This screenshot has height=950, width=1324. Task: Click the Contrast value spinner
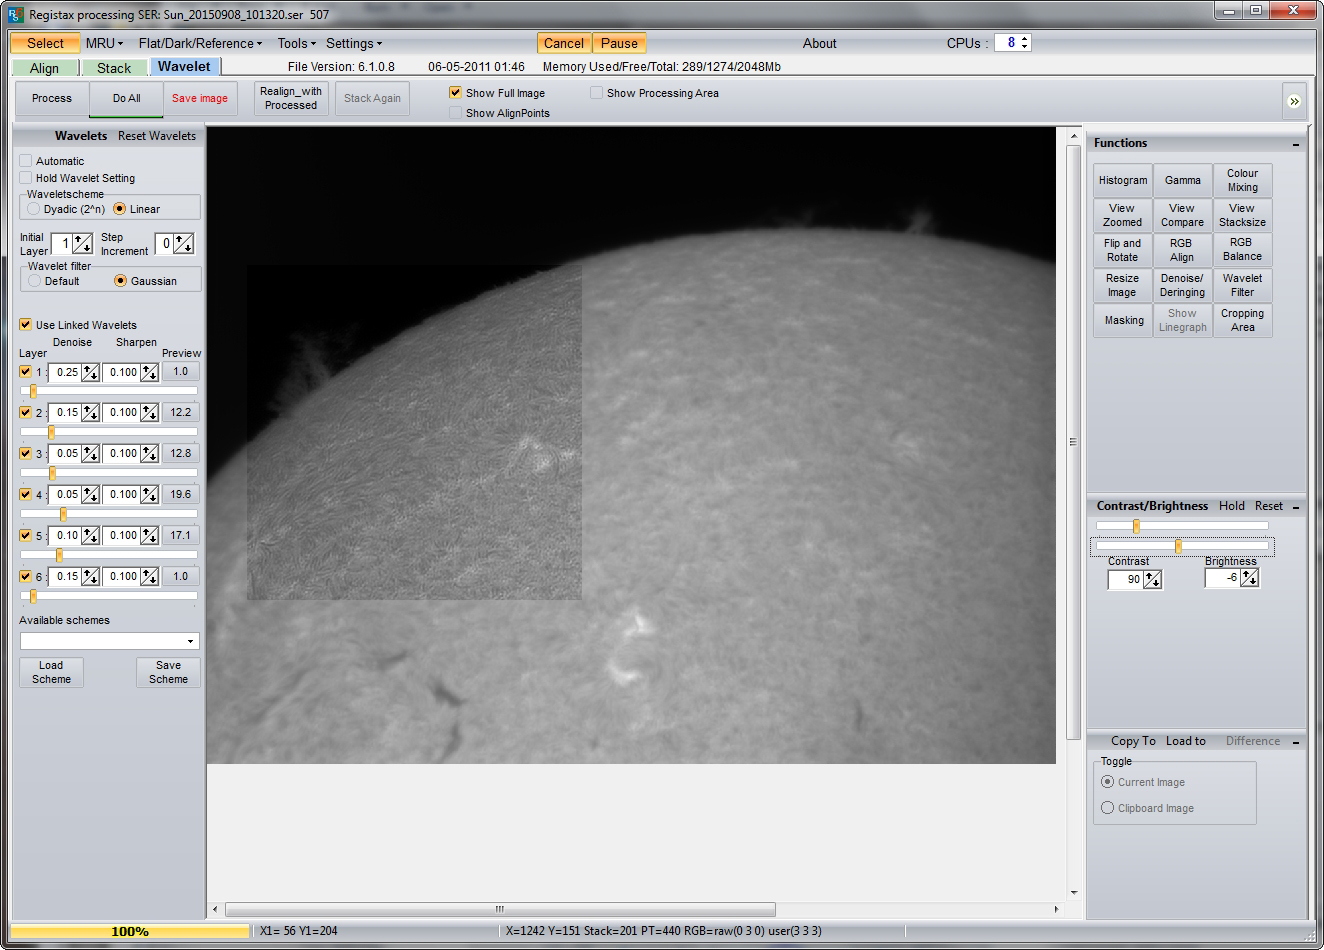[1153, 579]
